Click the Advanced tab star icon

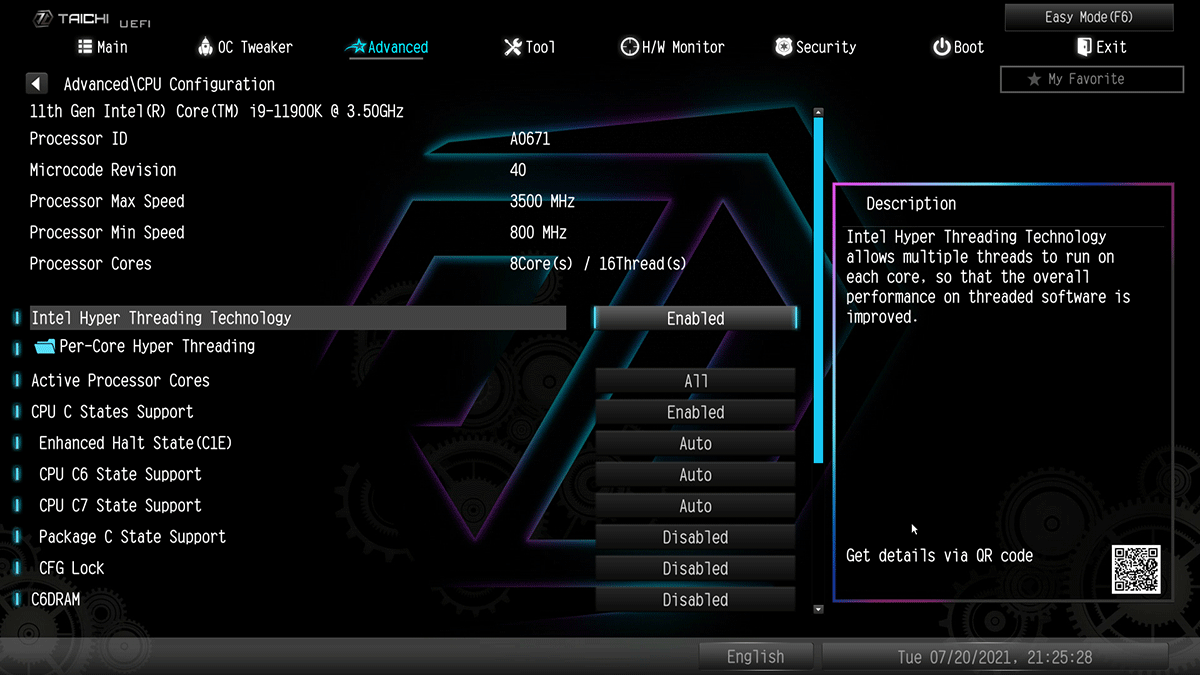356,47
